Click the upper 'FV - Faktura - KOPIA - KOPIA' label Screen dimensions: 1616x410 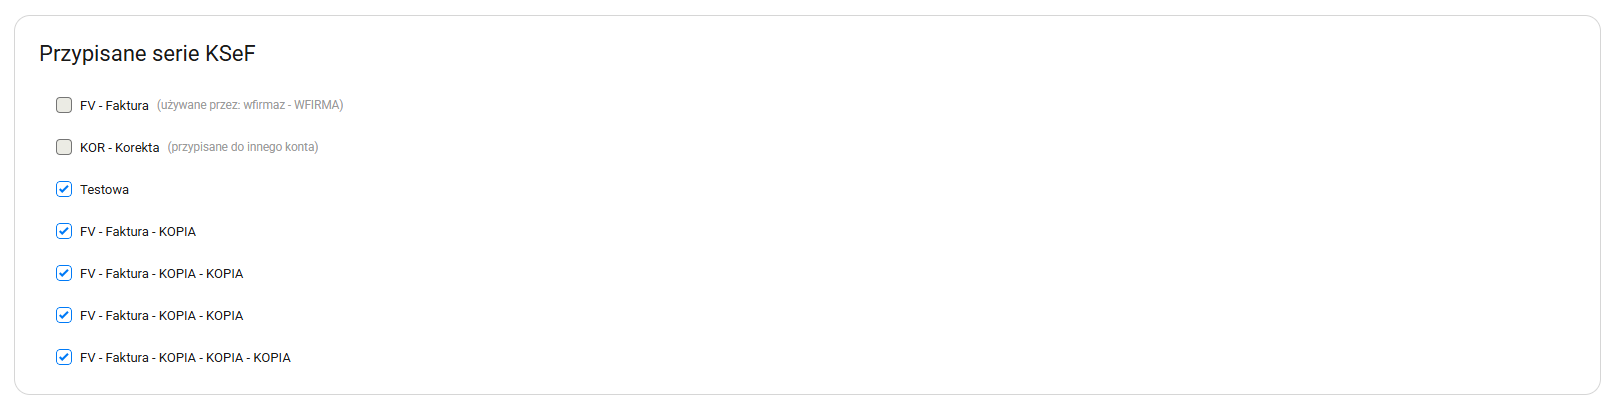(x=161, y=274)
